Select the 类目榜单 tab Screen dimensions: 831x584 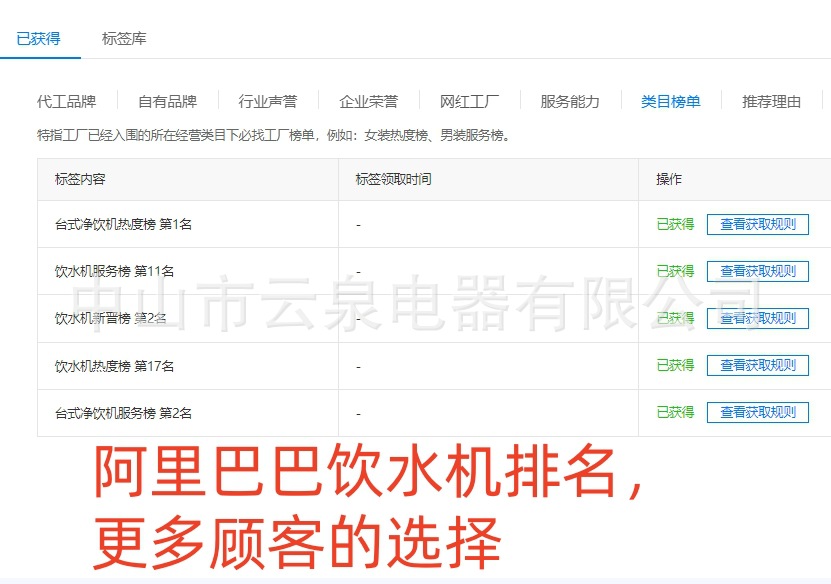click(x=671, y=101)
